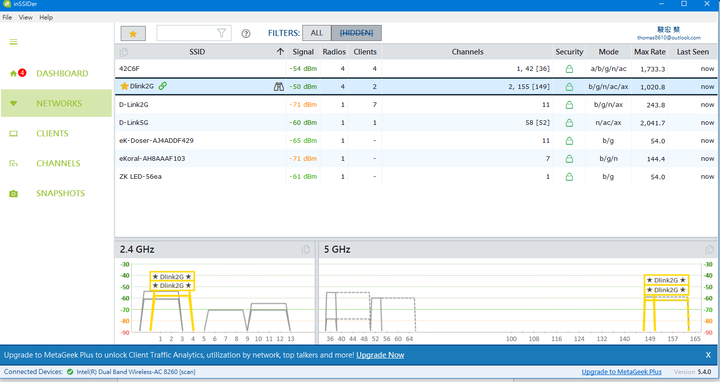Click the upper Dlink2G label in 5 GHz graph

666,280
